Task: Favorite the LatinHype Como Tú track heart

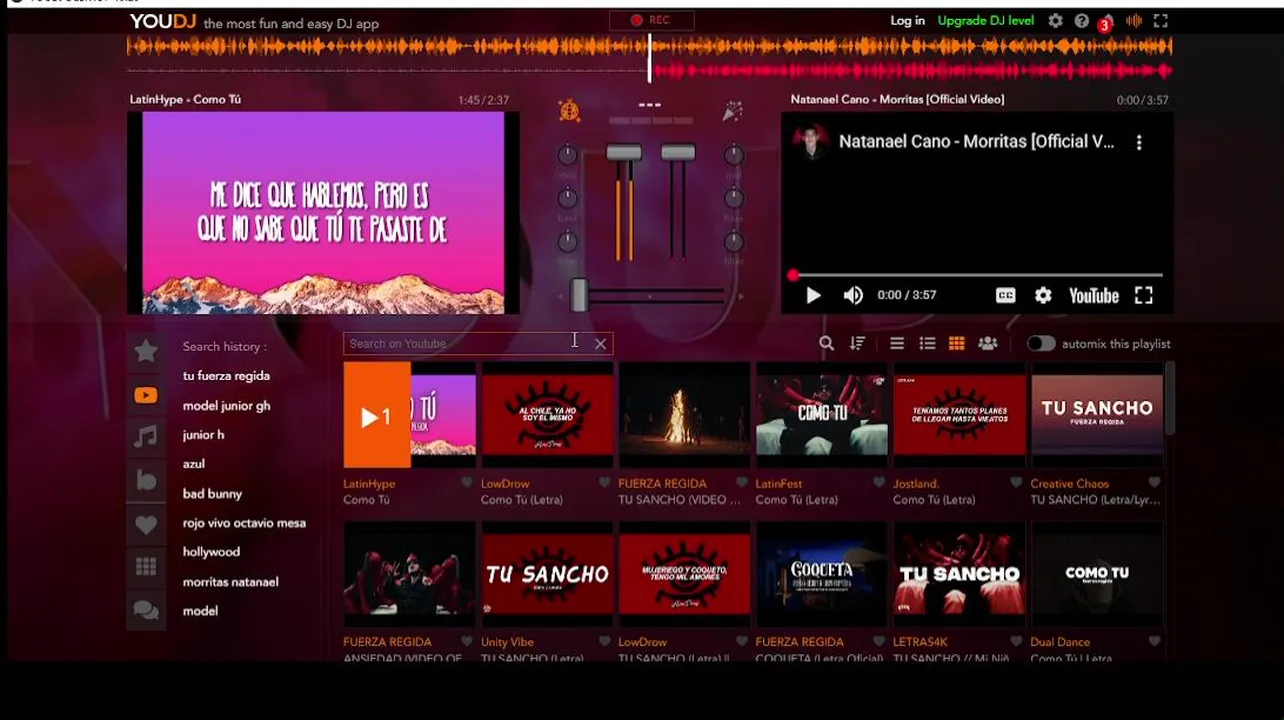Action: point(467,483)
